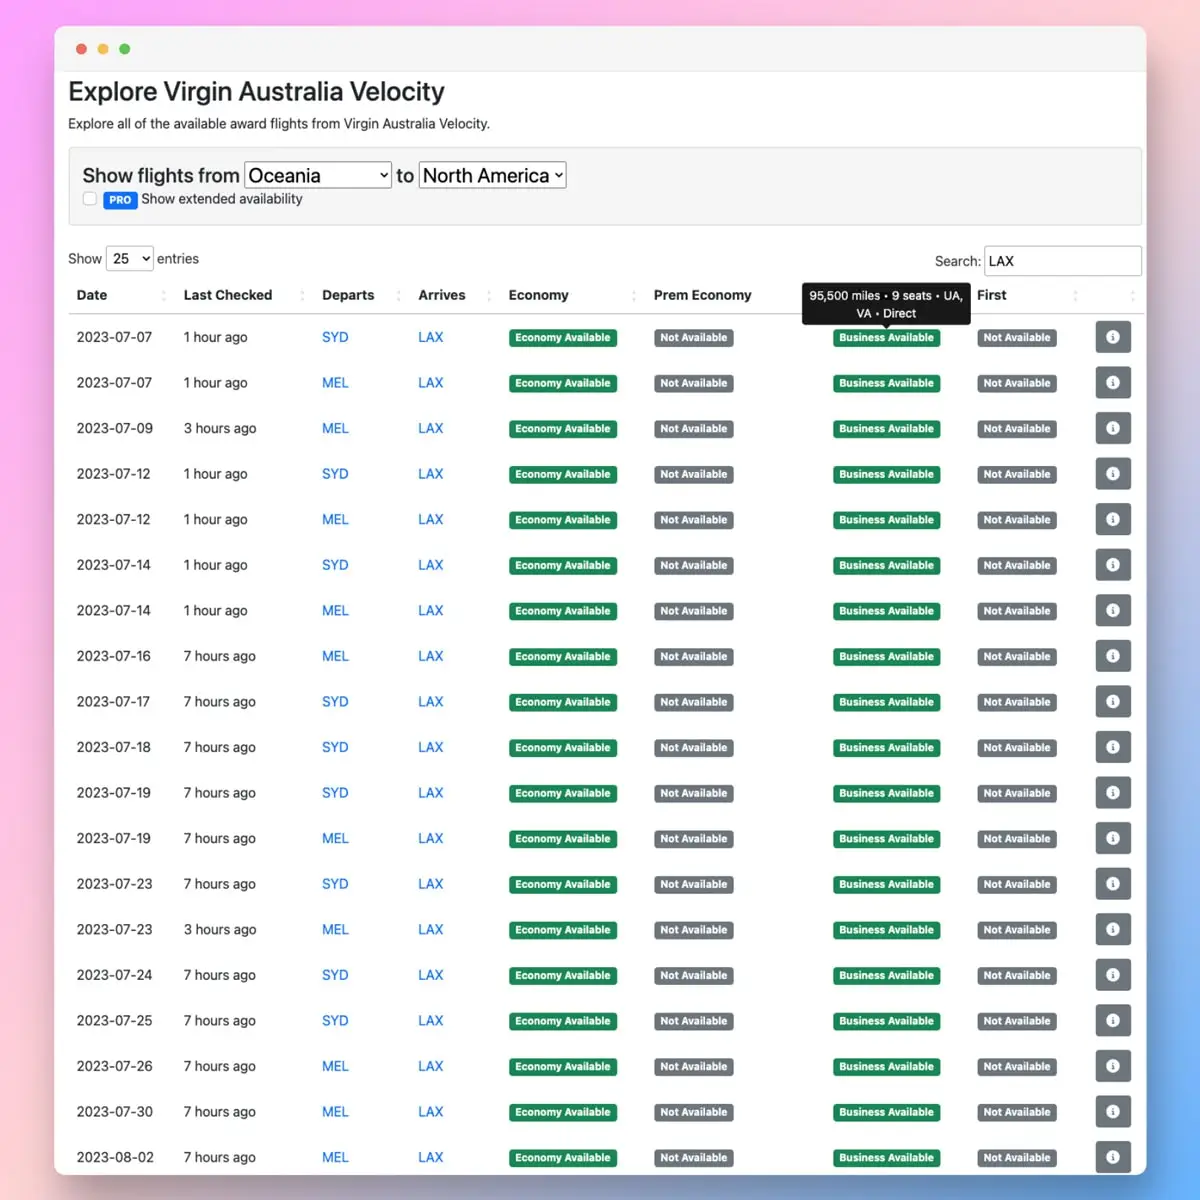
Task: Click info icon in 2023-07-26 row
Action: pos(1113,1066)
